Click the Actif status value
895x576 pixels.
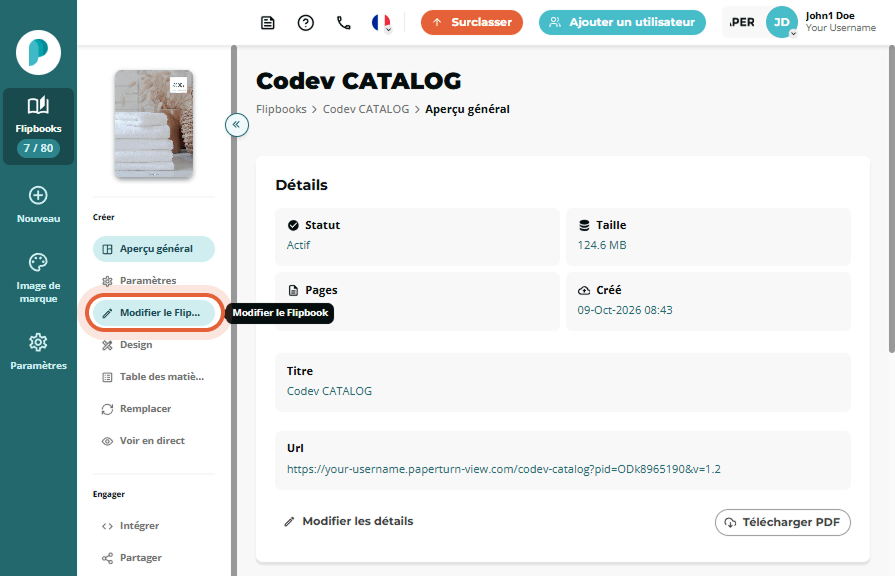(299, 245)
